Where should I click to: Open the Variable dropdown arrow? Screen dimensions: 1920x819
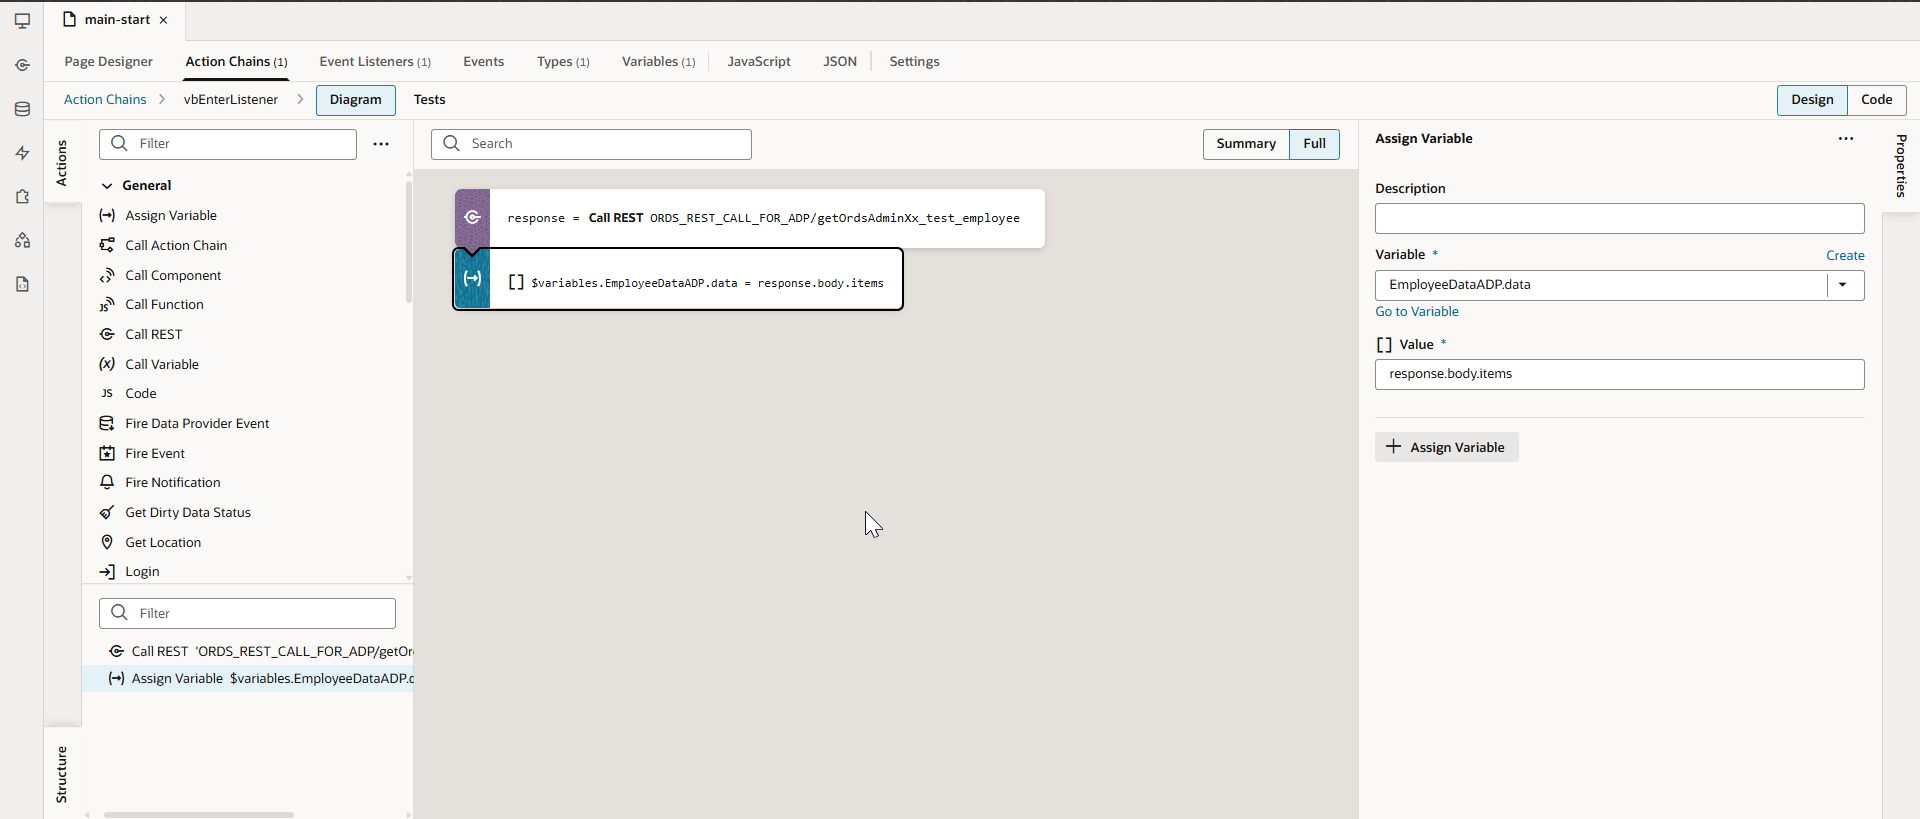(x=1842, y=285)
